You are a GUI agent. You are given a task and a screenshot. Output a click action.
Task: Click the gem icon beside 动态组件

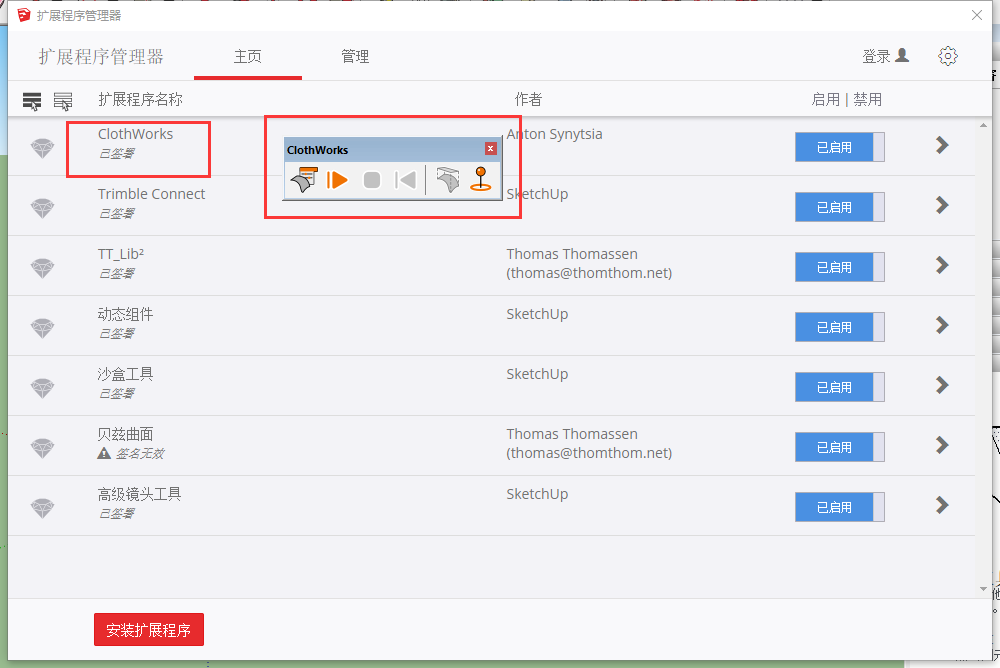pyautogui.click(x=43, y=328)
